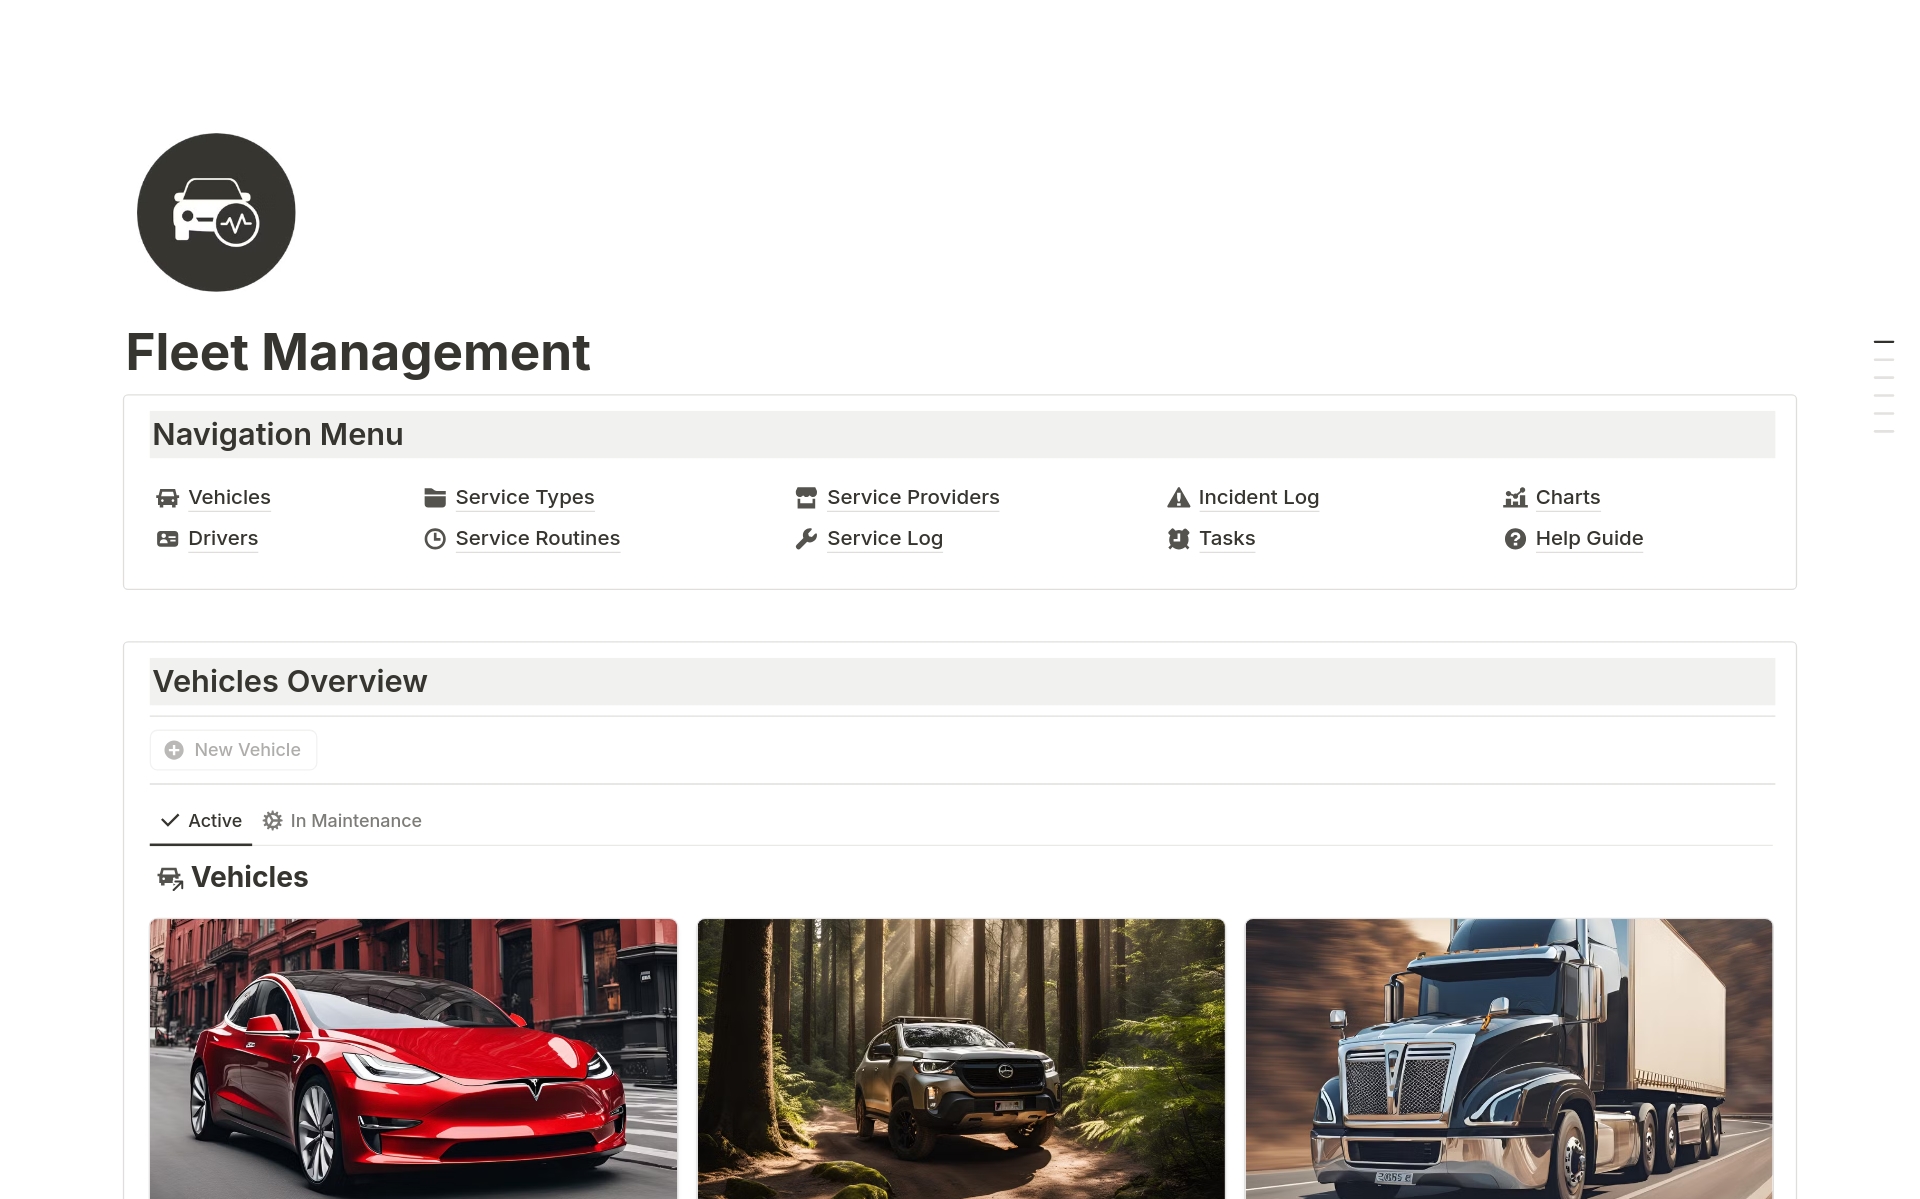Click the warning triangle icon by Incident Log
This screenshot has width=1920, height=1199.
point(1179,497)
